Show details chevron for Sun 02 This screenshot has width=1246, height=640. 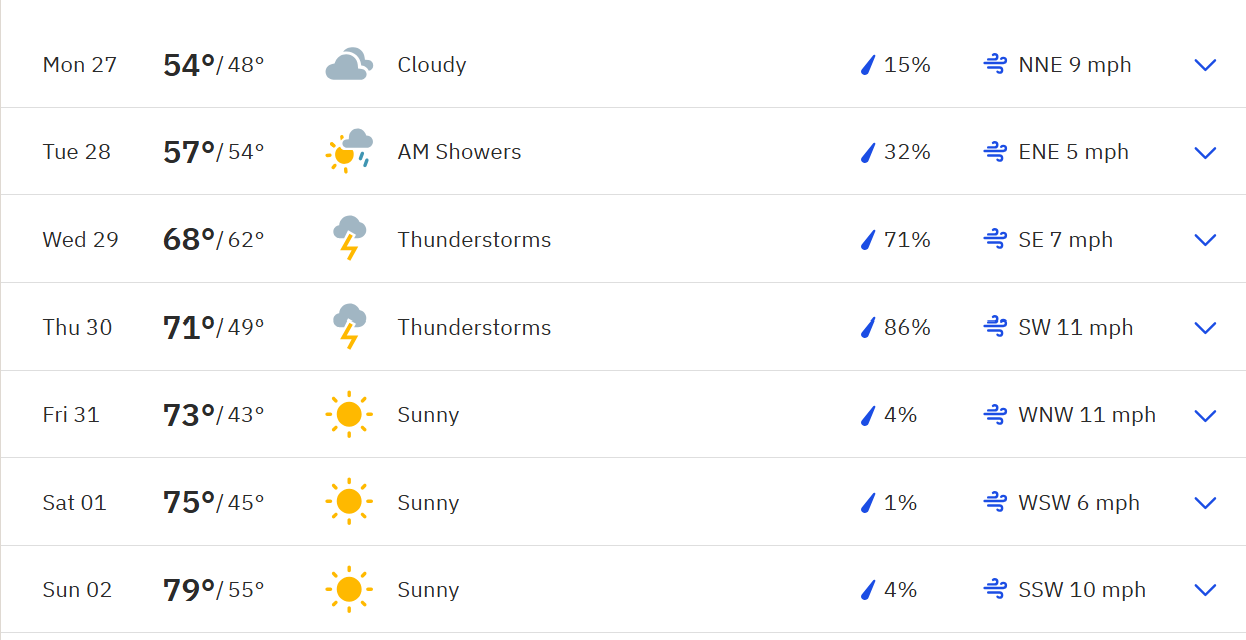pos(1205,590)
